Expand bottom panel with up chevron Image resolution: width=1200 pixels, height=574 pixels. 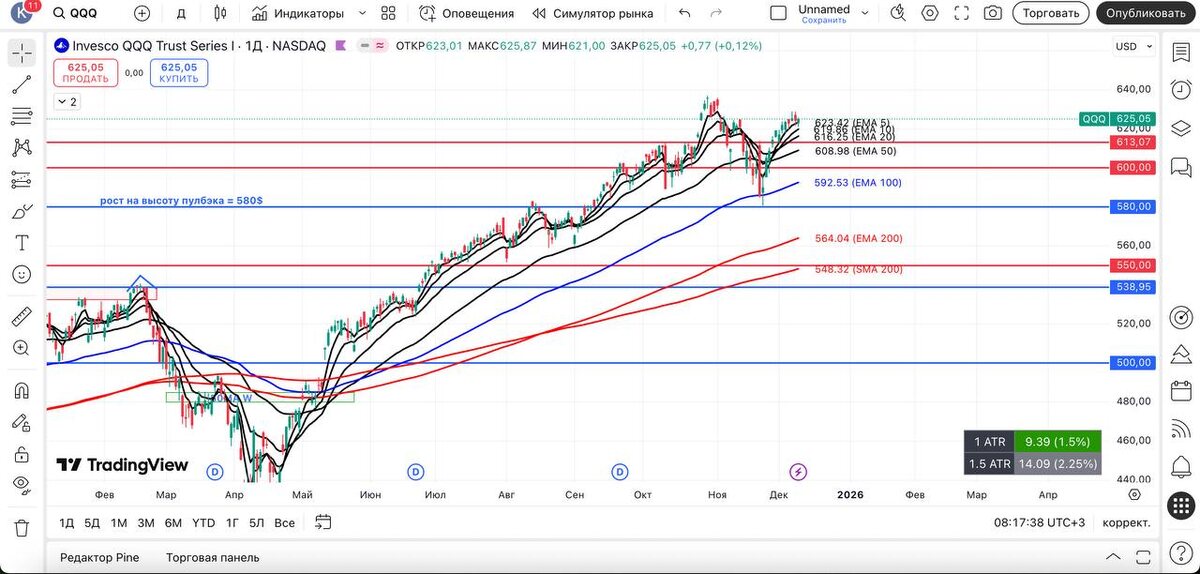(1113, 557)
